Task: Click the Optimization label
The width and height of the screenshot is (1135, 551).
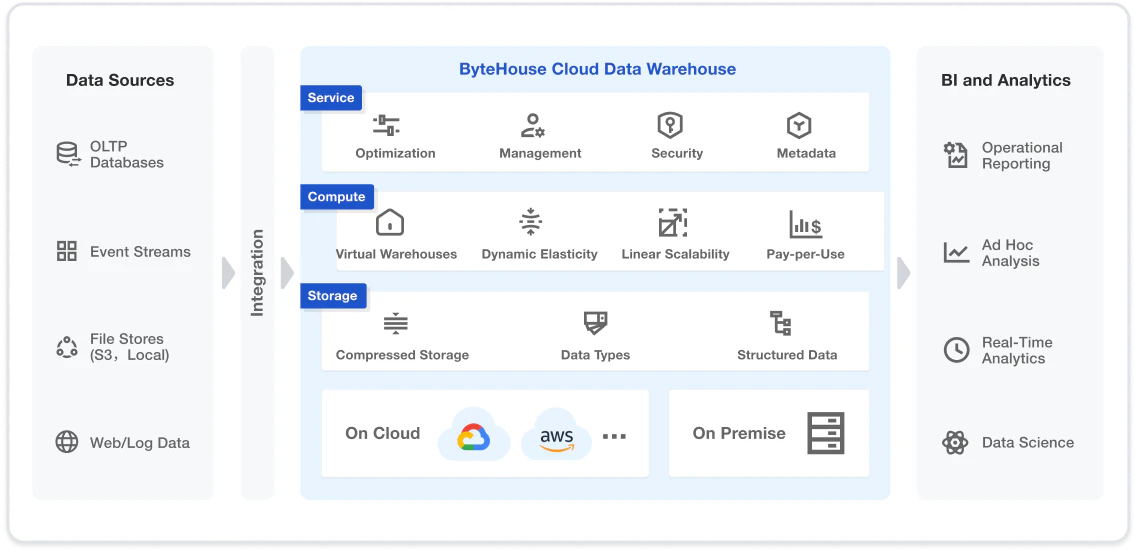Action: click(x=395, y=153)
